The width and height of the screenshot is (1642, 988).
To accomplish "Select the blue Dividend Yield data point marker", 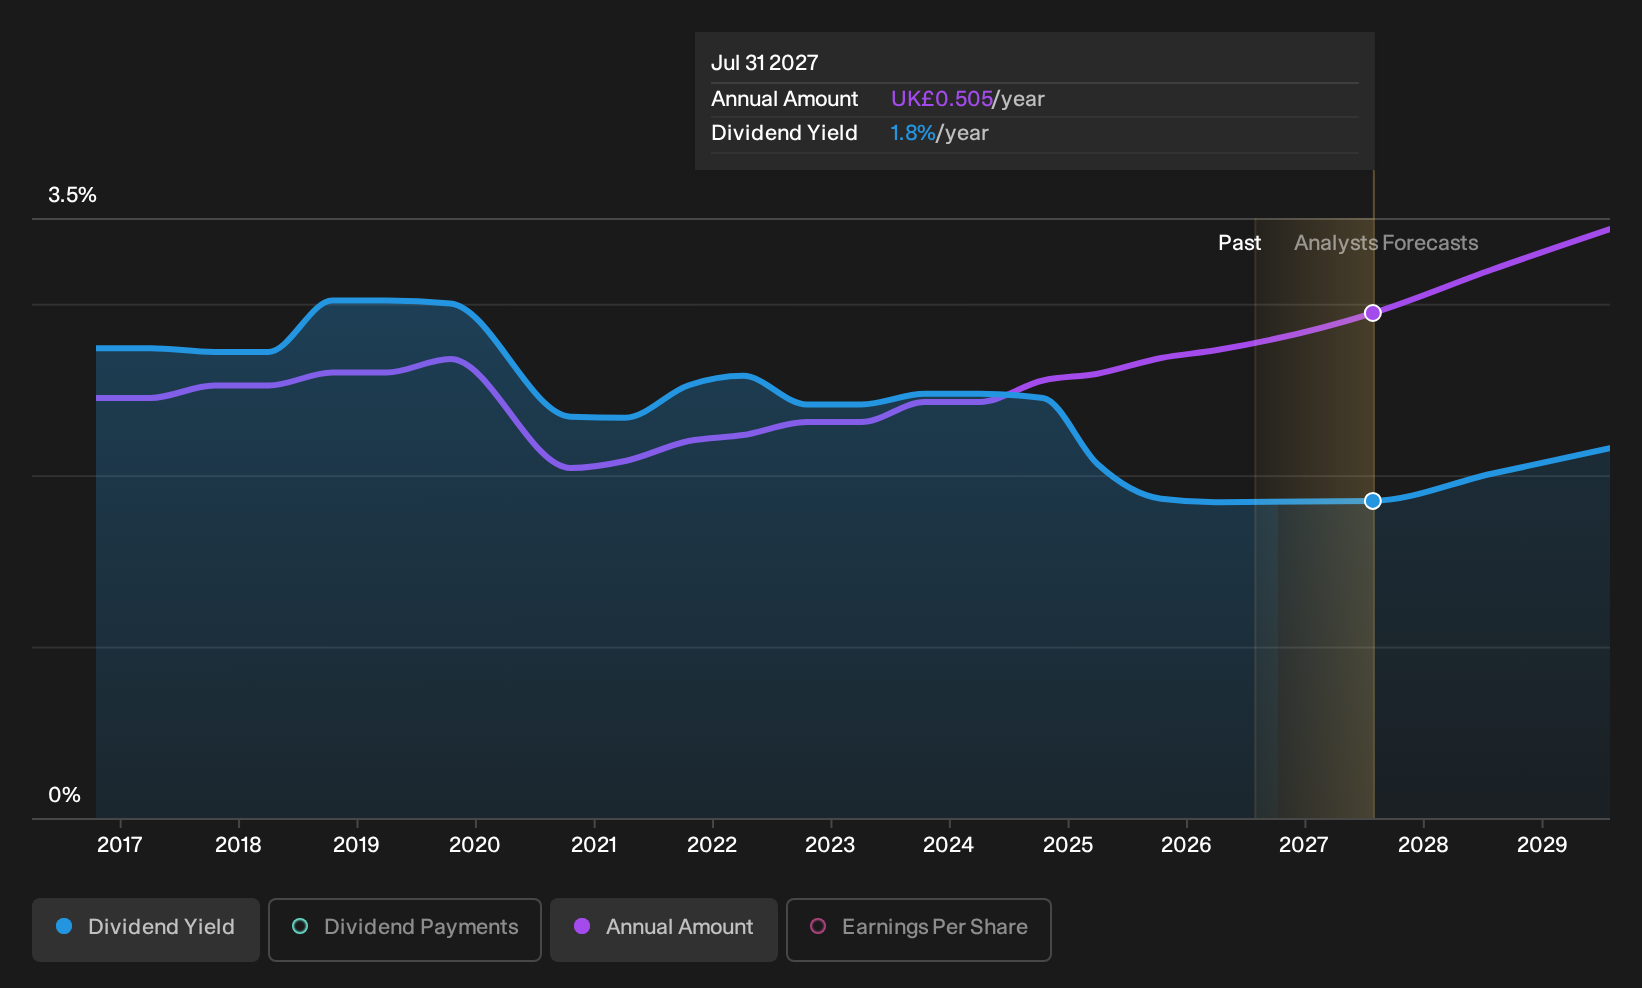I will click(1373, 501).
